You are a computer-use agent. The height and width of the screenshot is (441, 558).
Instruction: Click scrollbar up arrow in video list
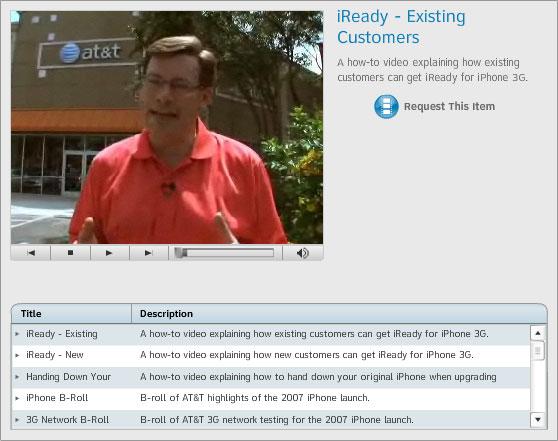click(538, 333)
